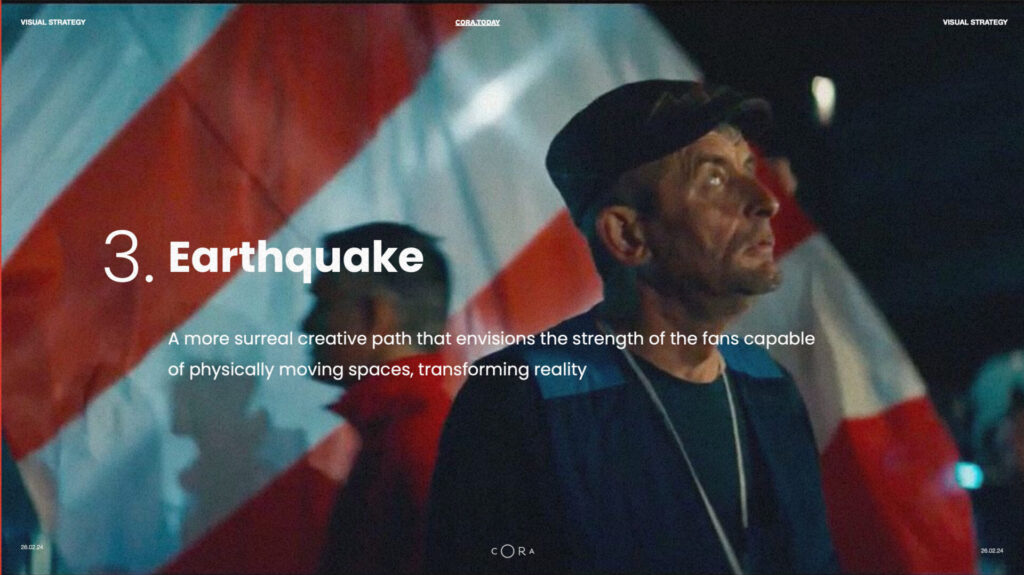This screenshot has width=1024, height=575.
Task: Select the top-left VISUAL STRATEGY label
Action: click(x=53, y=22)
